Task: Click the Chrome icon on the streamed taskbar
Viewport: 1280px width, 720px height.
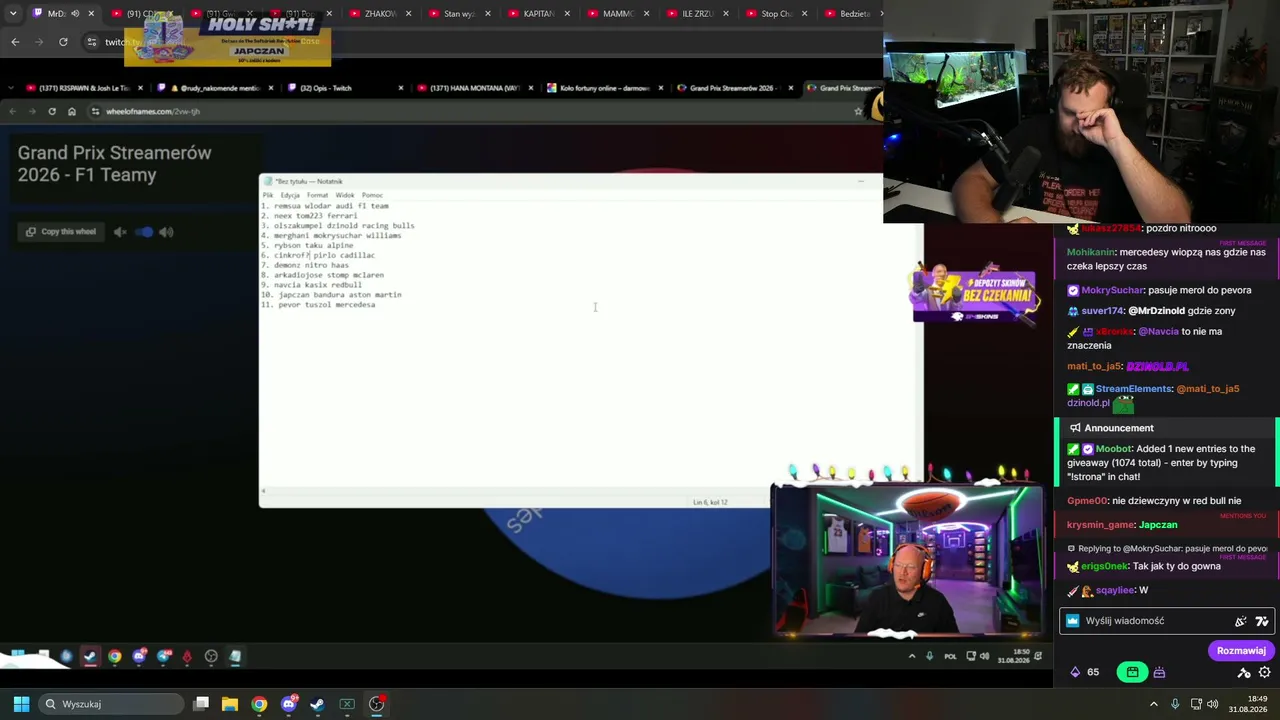Action: pyautogui.click(x=114, y=657)
